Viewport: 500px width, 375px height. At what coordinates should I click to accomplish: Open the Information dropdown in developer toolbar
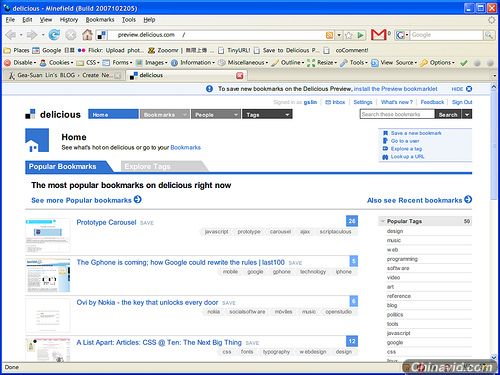[193, 63]
